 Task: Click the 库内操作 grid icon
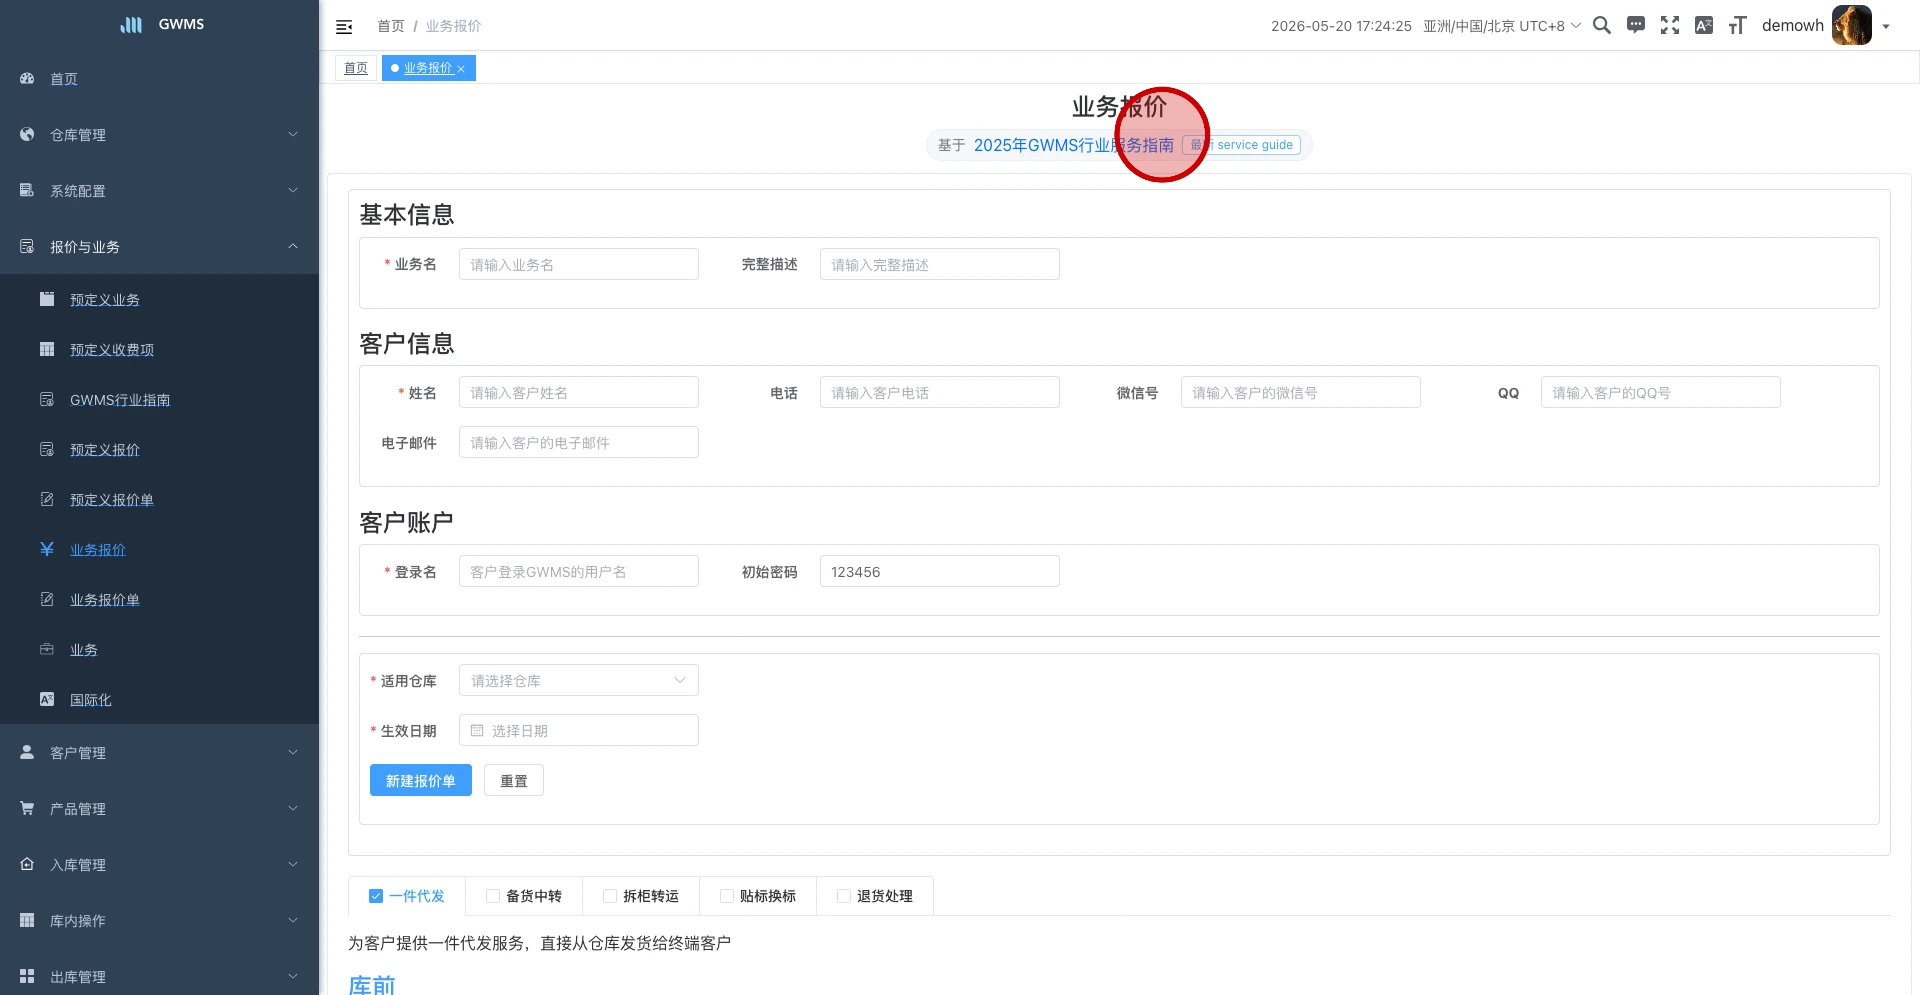[27, 920]
